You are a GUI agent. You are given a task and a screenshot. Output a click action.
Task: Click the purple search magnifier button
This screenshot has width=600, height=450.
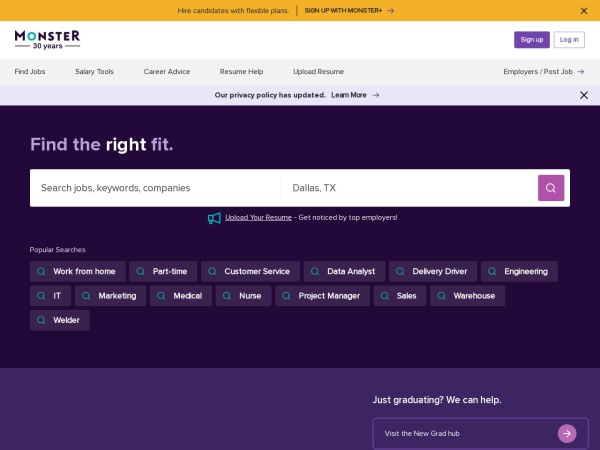click(551, 188)
